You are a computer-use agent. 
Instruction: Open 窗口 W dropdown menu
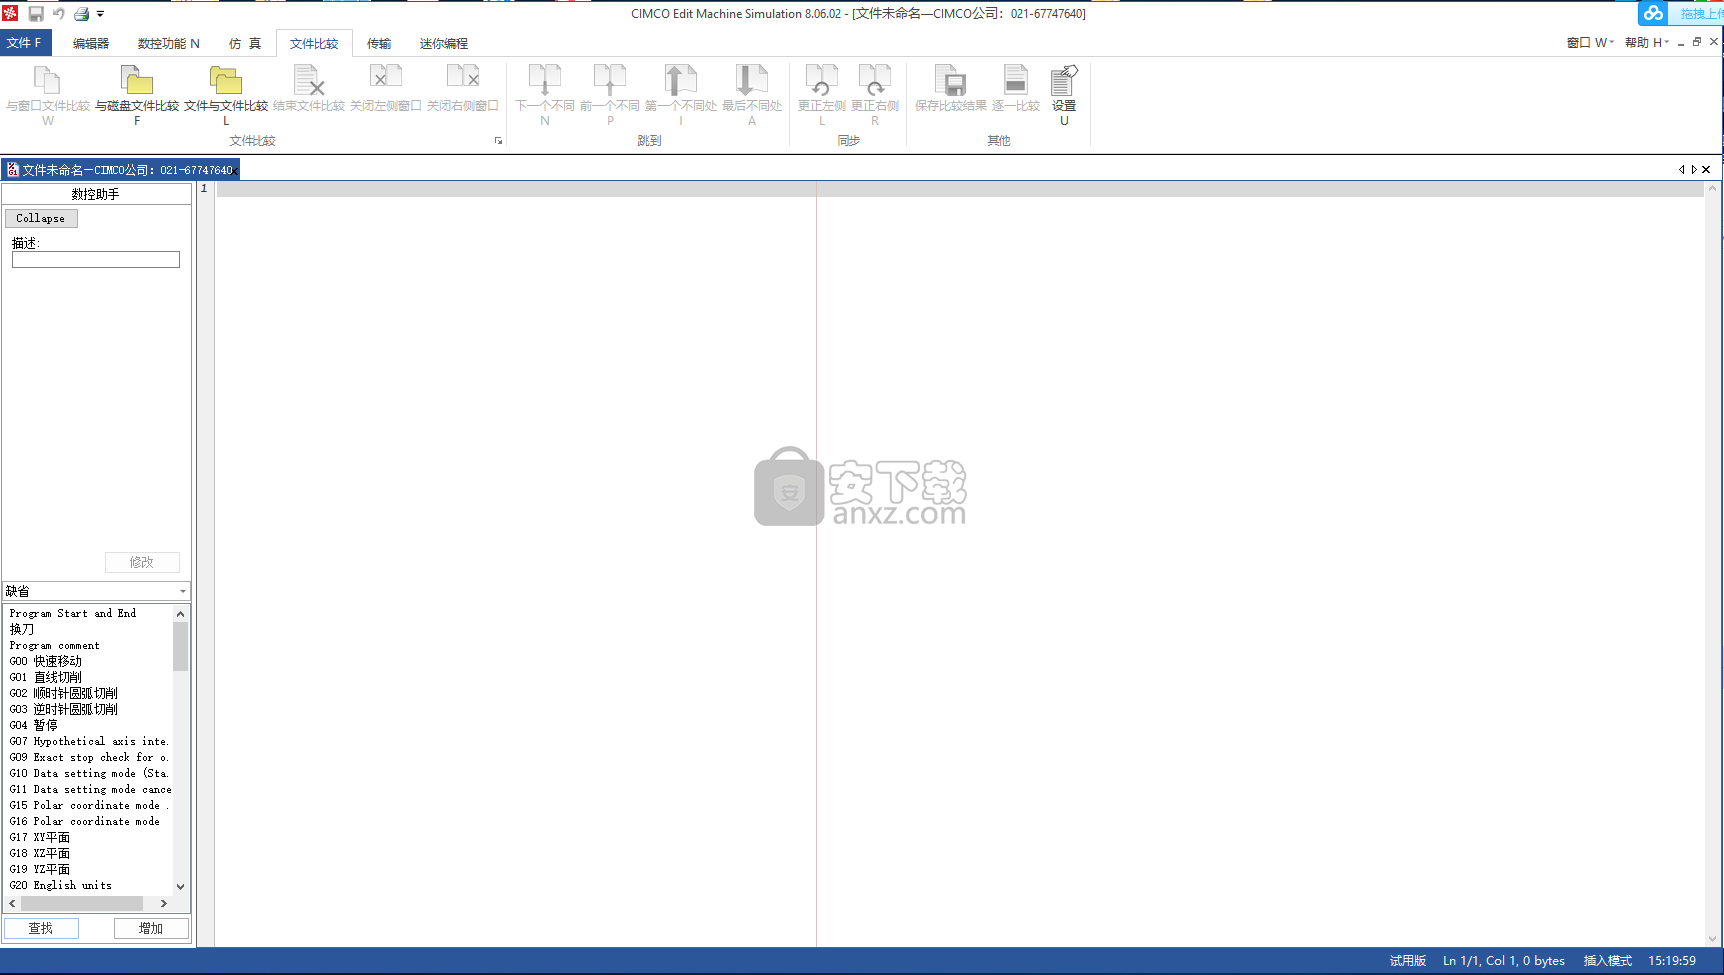point(1590,42)
